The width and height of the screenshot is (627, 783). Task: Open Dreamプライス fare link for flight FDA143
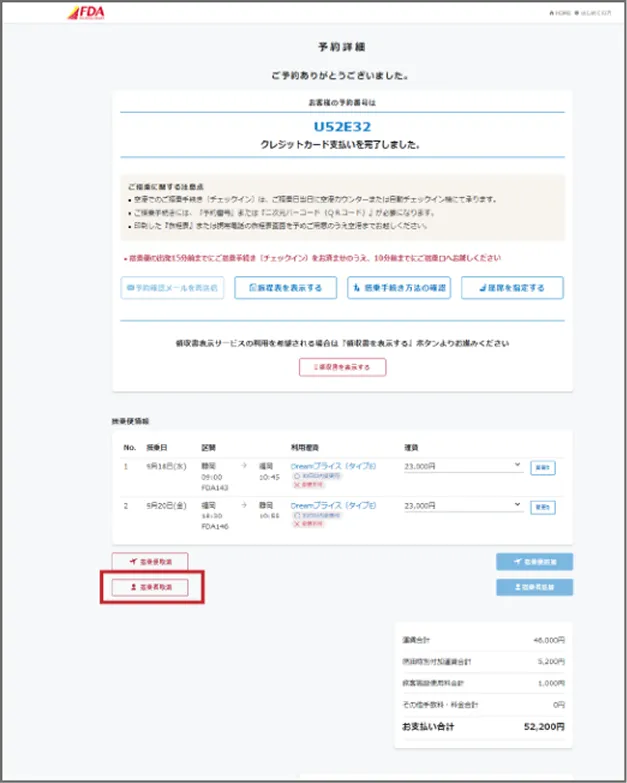coord(334,465)
